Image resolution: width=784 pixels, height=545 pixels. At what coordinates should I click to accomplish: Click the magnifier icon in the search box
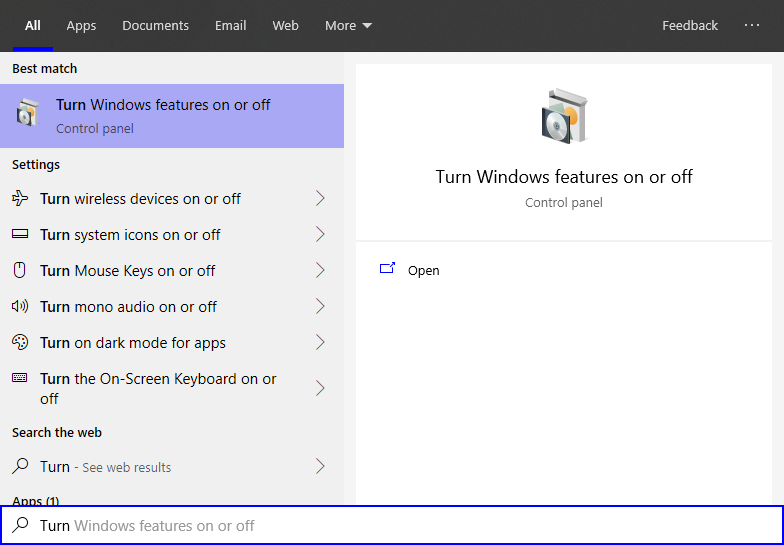(x=20, y=524)
